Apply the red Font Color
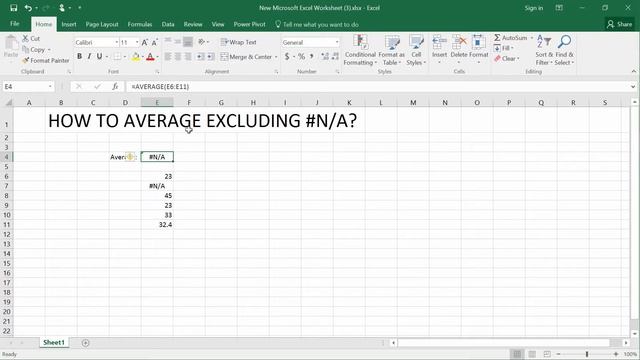Screen dimensions: 640x360 150,57
